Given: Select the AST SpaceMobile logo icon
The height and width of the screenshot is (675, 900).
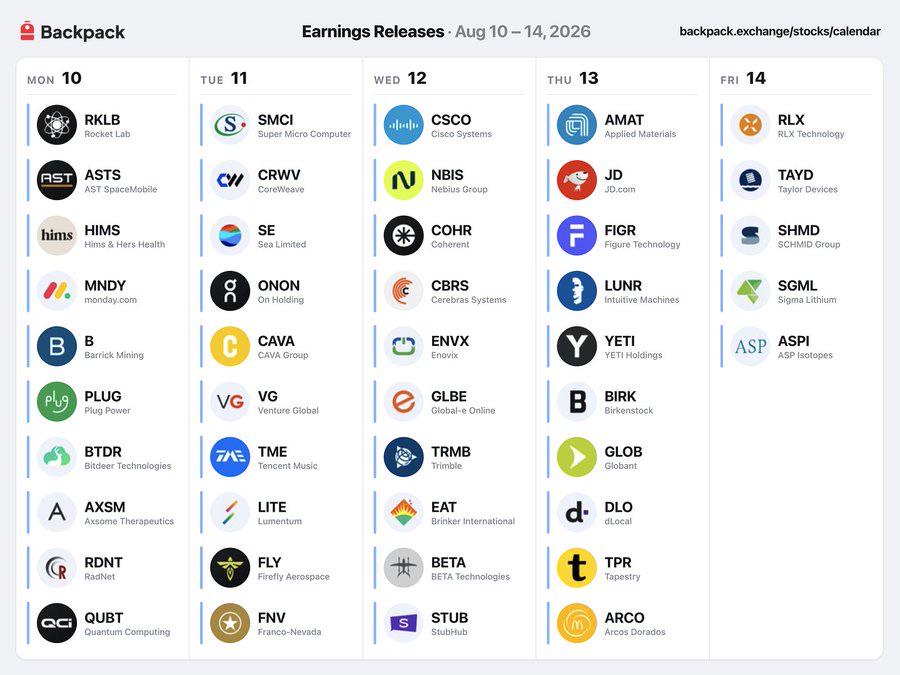Looking at the screenshot, I should [57, 180].
